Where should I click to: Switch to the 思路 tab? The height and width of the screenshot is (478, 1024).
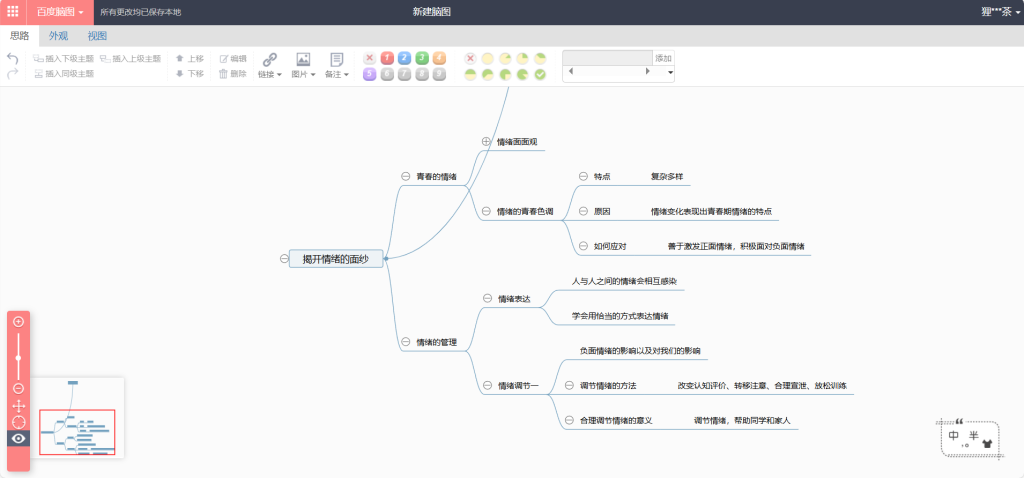[20, 36]
